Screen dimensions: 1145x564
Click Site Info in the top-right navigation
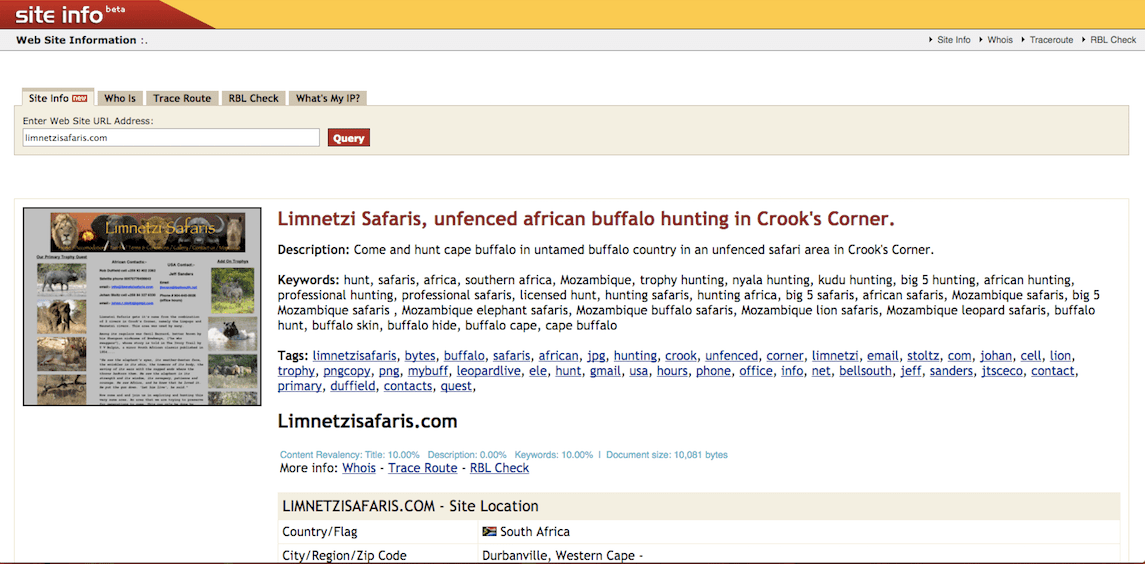tap(953, 40)
